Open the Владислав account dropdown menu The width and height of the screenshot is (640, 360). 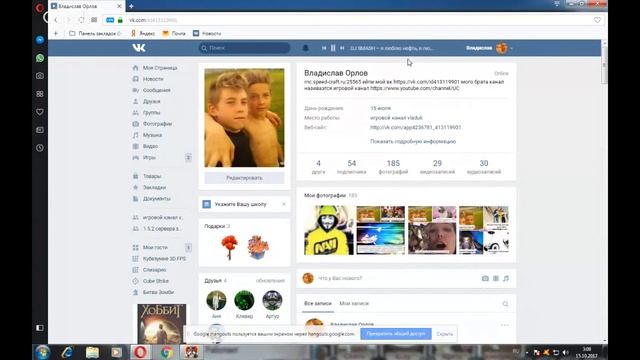tap(489, 48)
